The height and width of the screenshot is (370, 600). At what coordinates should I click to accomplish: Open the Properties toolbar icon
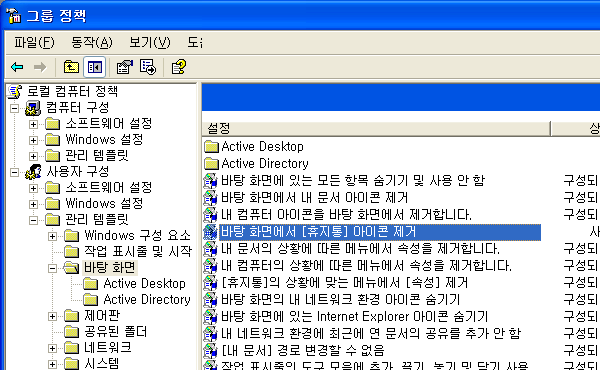124,67
